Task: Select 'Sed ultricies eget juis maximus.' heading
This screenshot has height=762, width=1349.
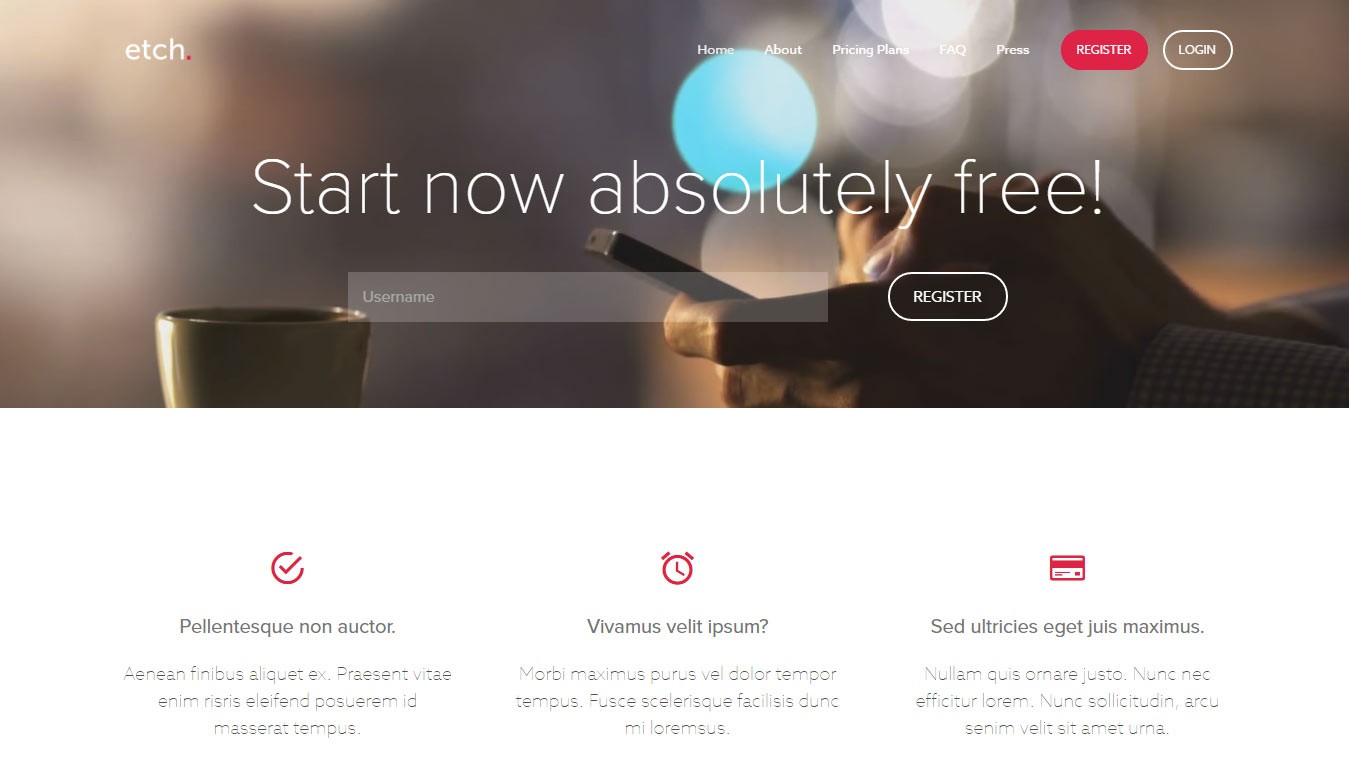Action: pyautogui.click(x=1067, y=627)
